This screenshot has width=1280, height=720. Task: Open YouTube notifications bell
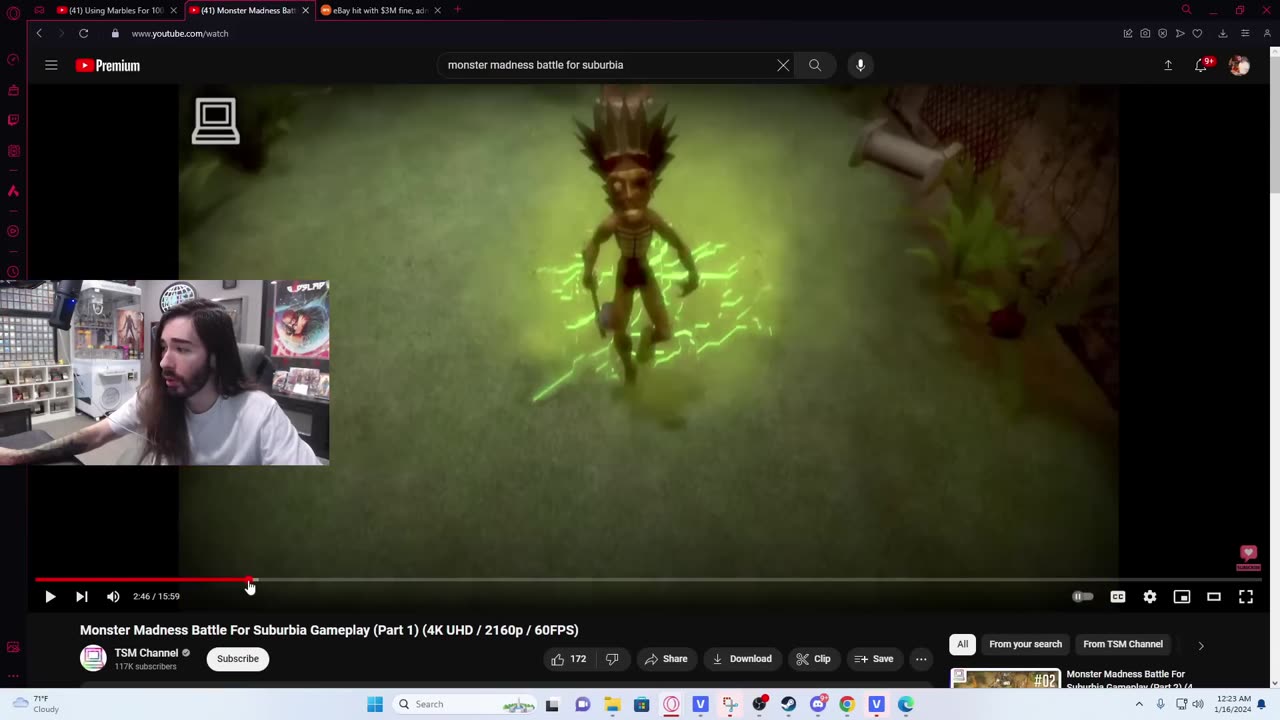coord(1201,65)
